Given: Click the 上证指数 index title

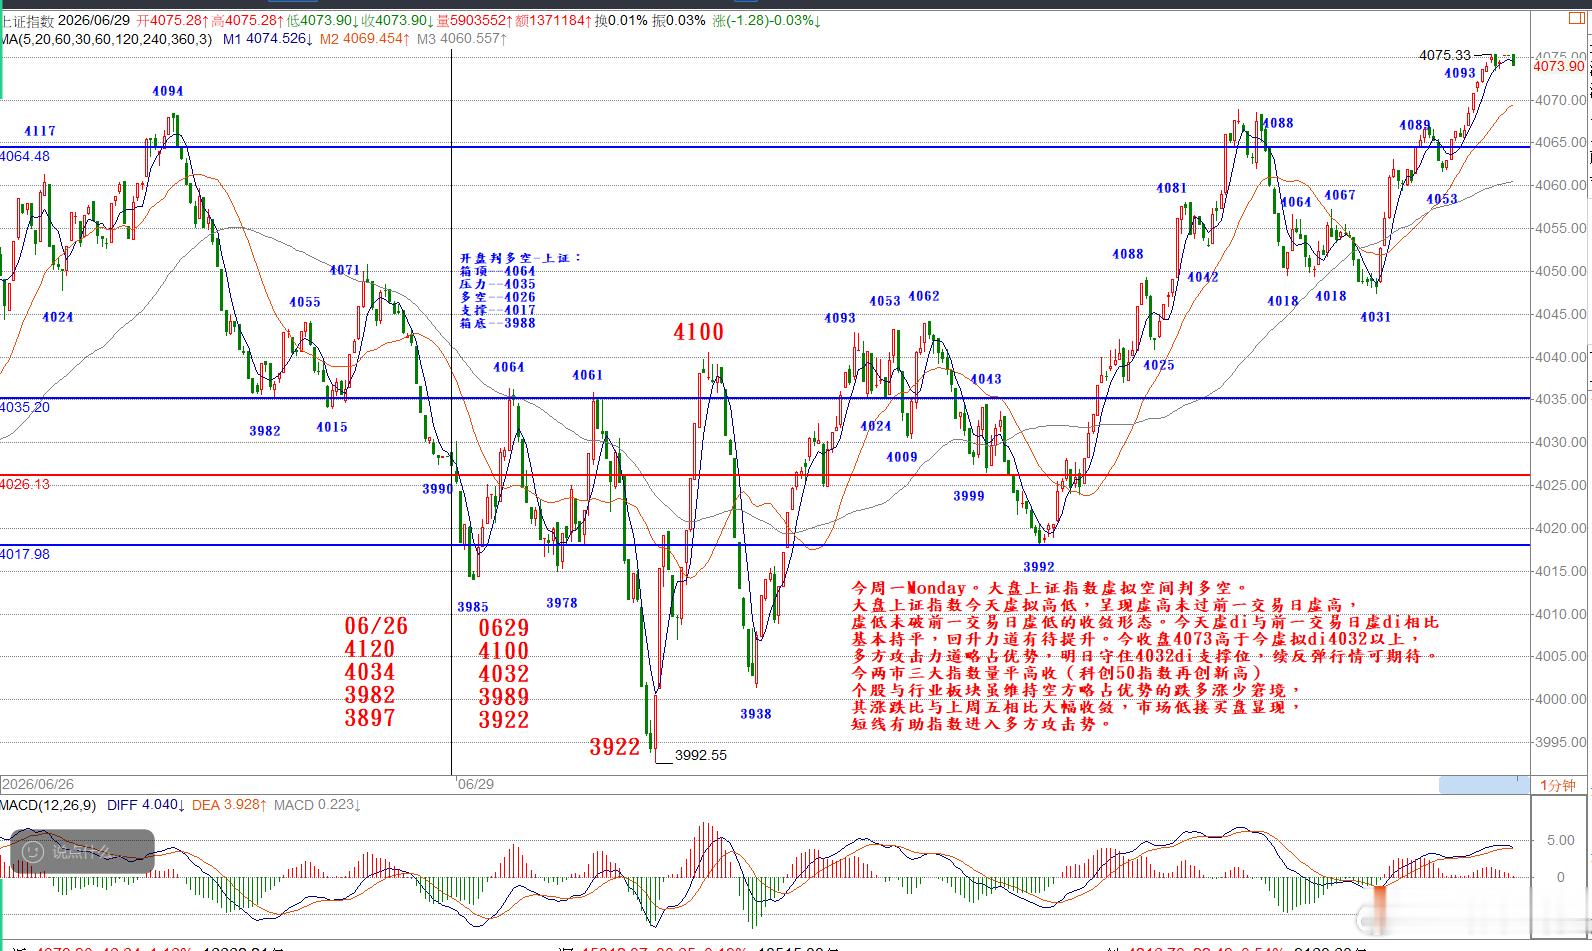Looking at the screenshot, I should point(27,21).
